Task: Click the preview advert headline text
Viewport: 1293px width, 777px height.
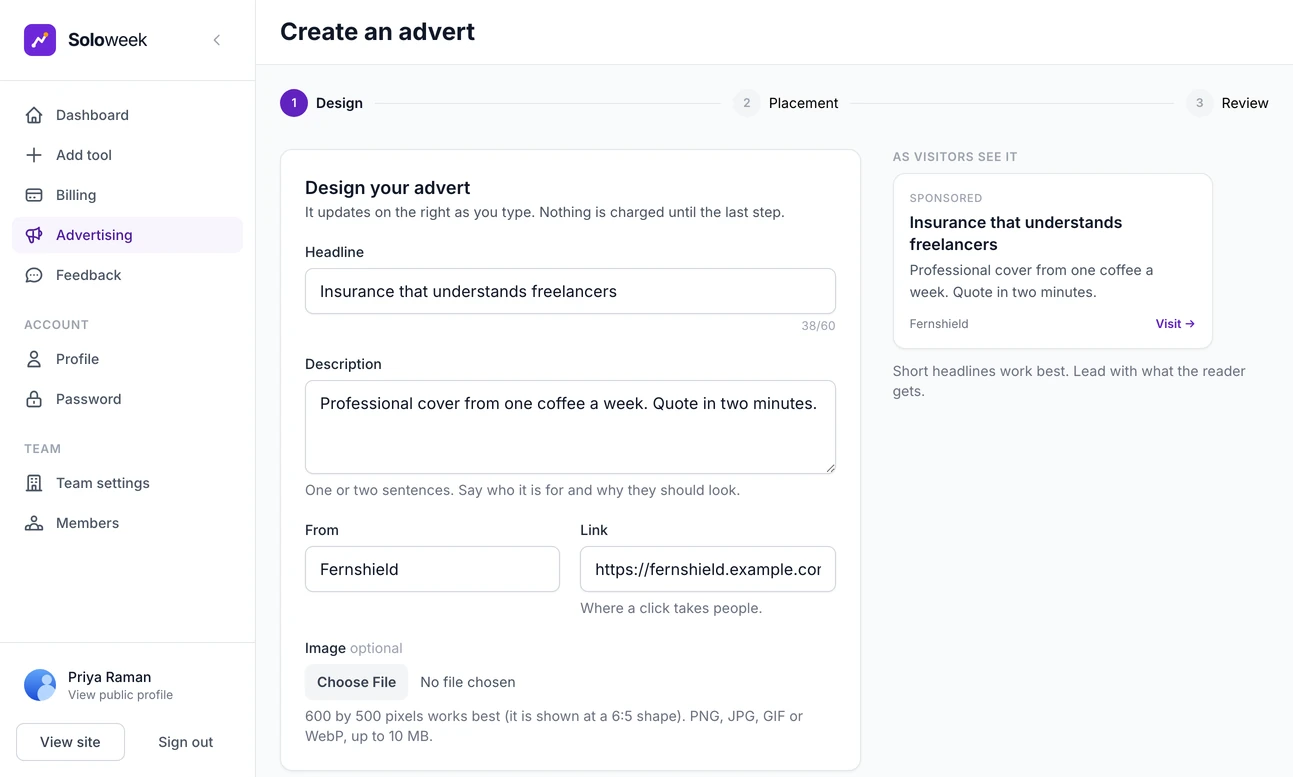Action: click(x=1016, y=233)
